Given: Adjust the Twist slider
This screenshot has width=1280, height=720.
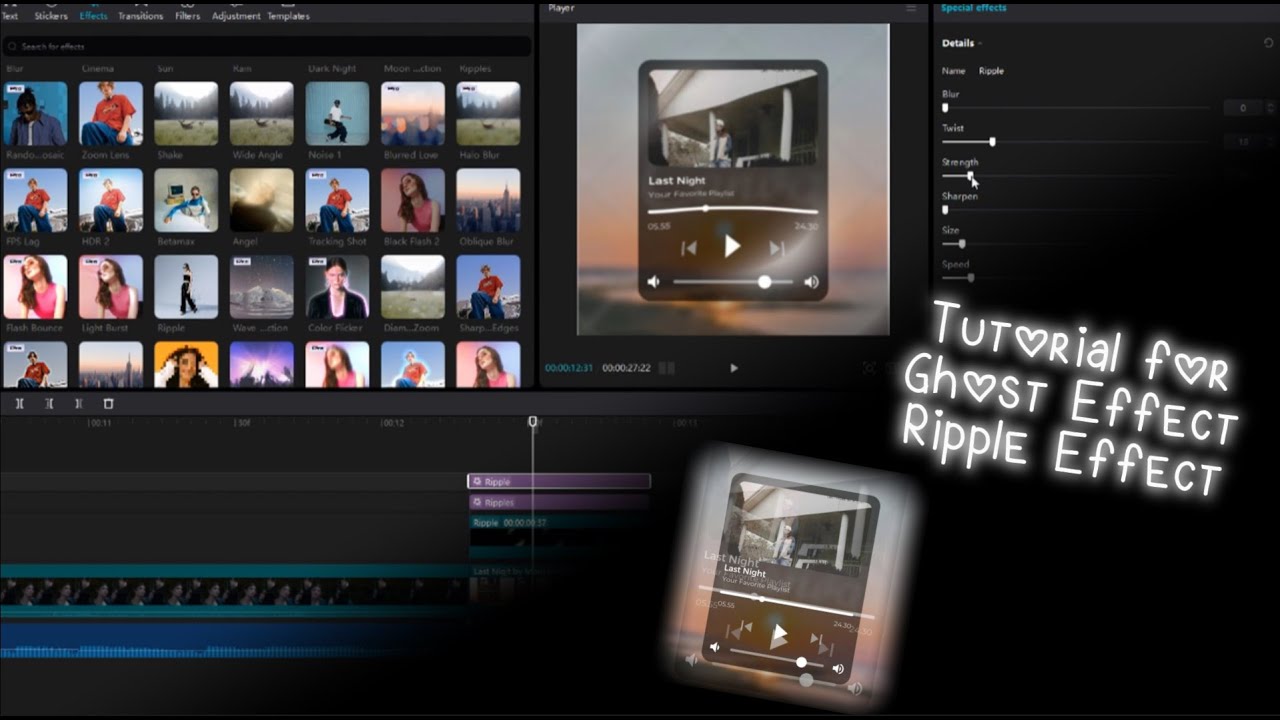Looking at the screenshot, I should tap(1077, 142).
